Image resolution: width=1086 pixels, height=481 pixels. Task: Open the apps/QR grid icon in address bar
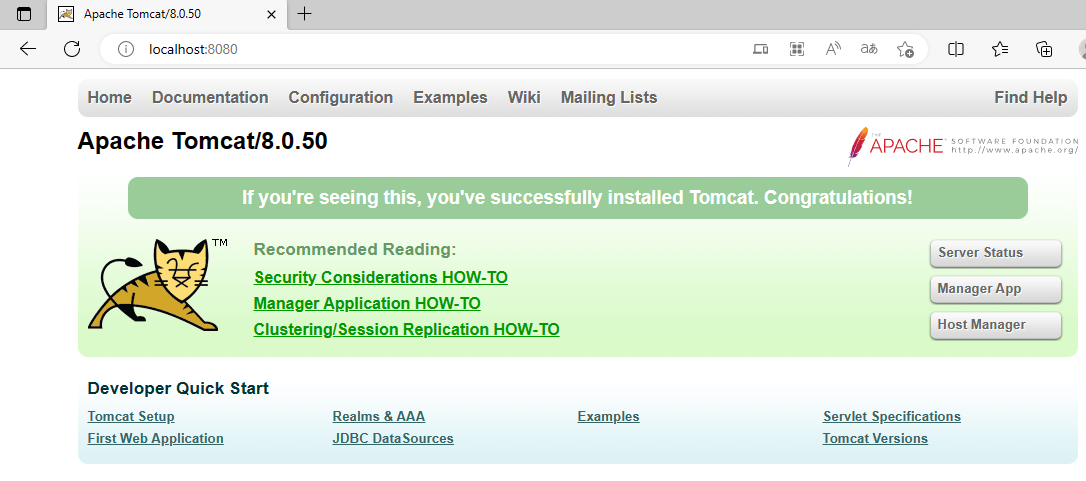(796, 49)
